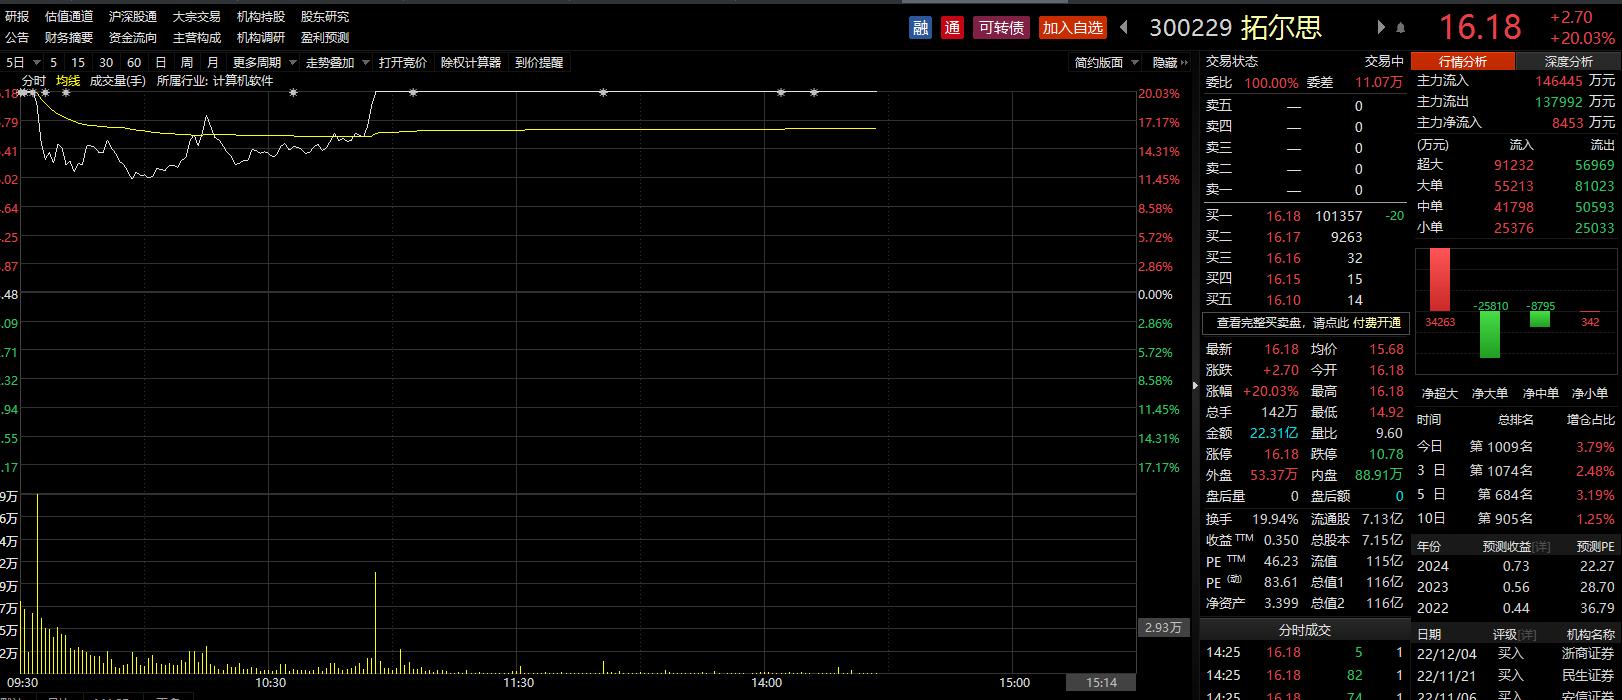Viewport: 1622px width, 700px height.
Task: Click the blue 融 margin-trading badge
Action: pos(920,28)
